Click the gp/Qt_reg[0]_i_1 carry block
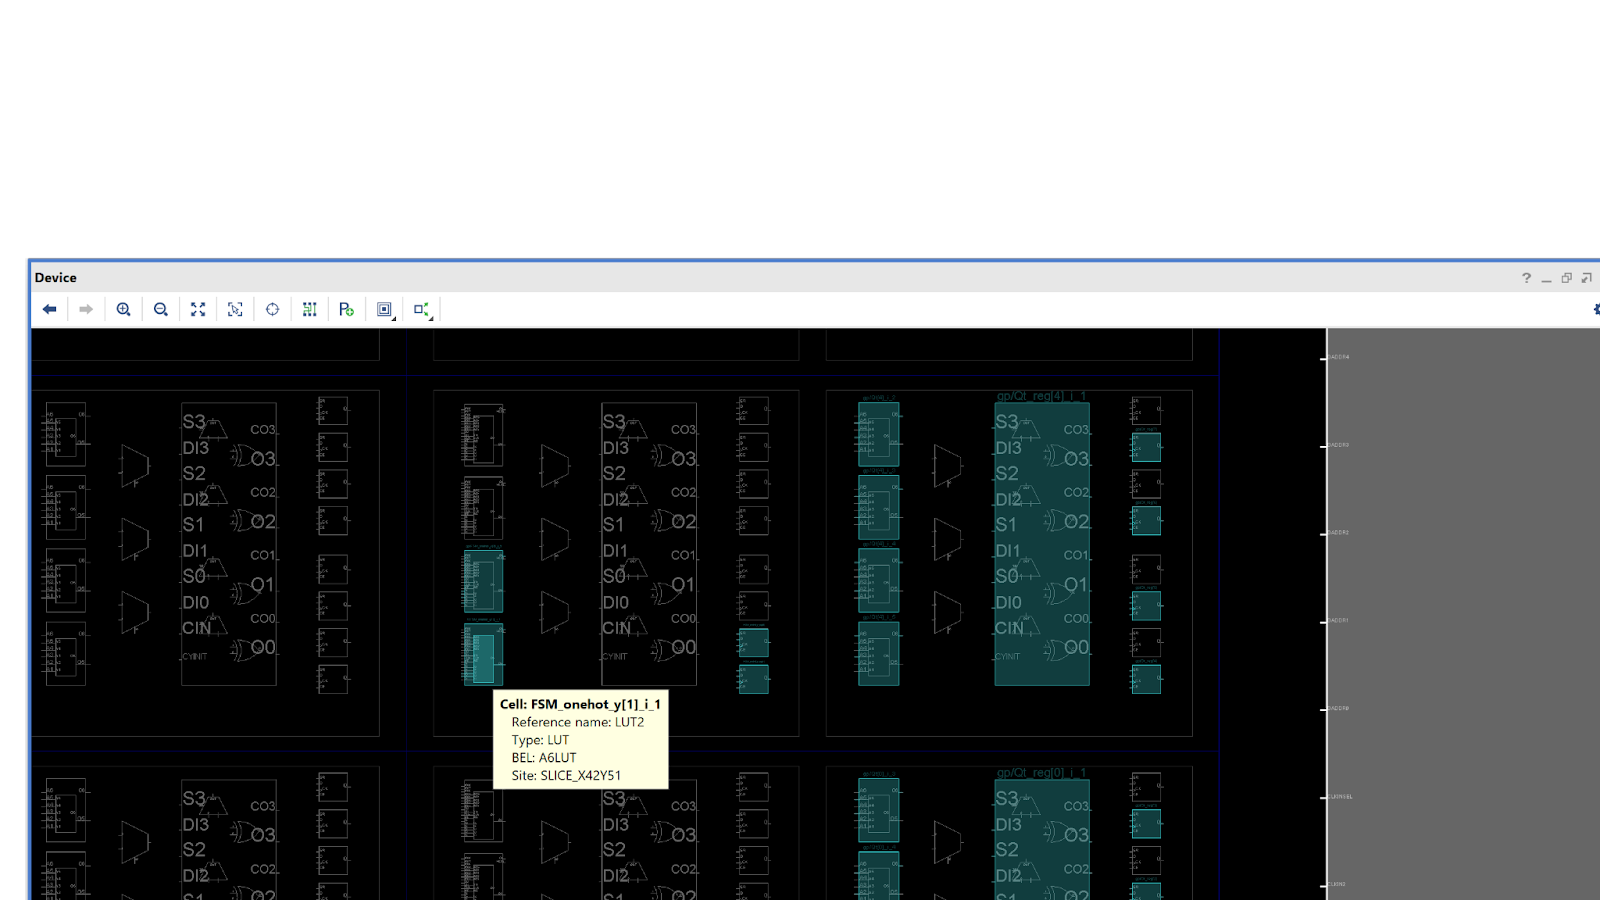The width and height of the screenshot is (1600, 900). (1042, 838)
